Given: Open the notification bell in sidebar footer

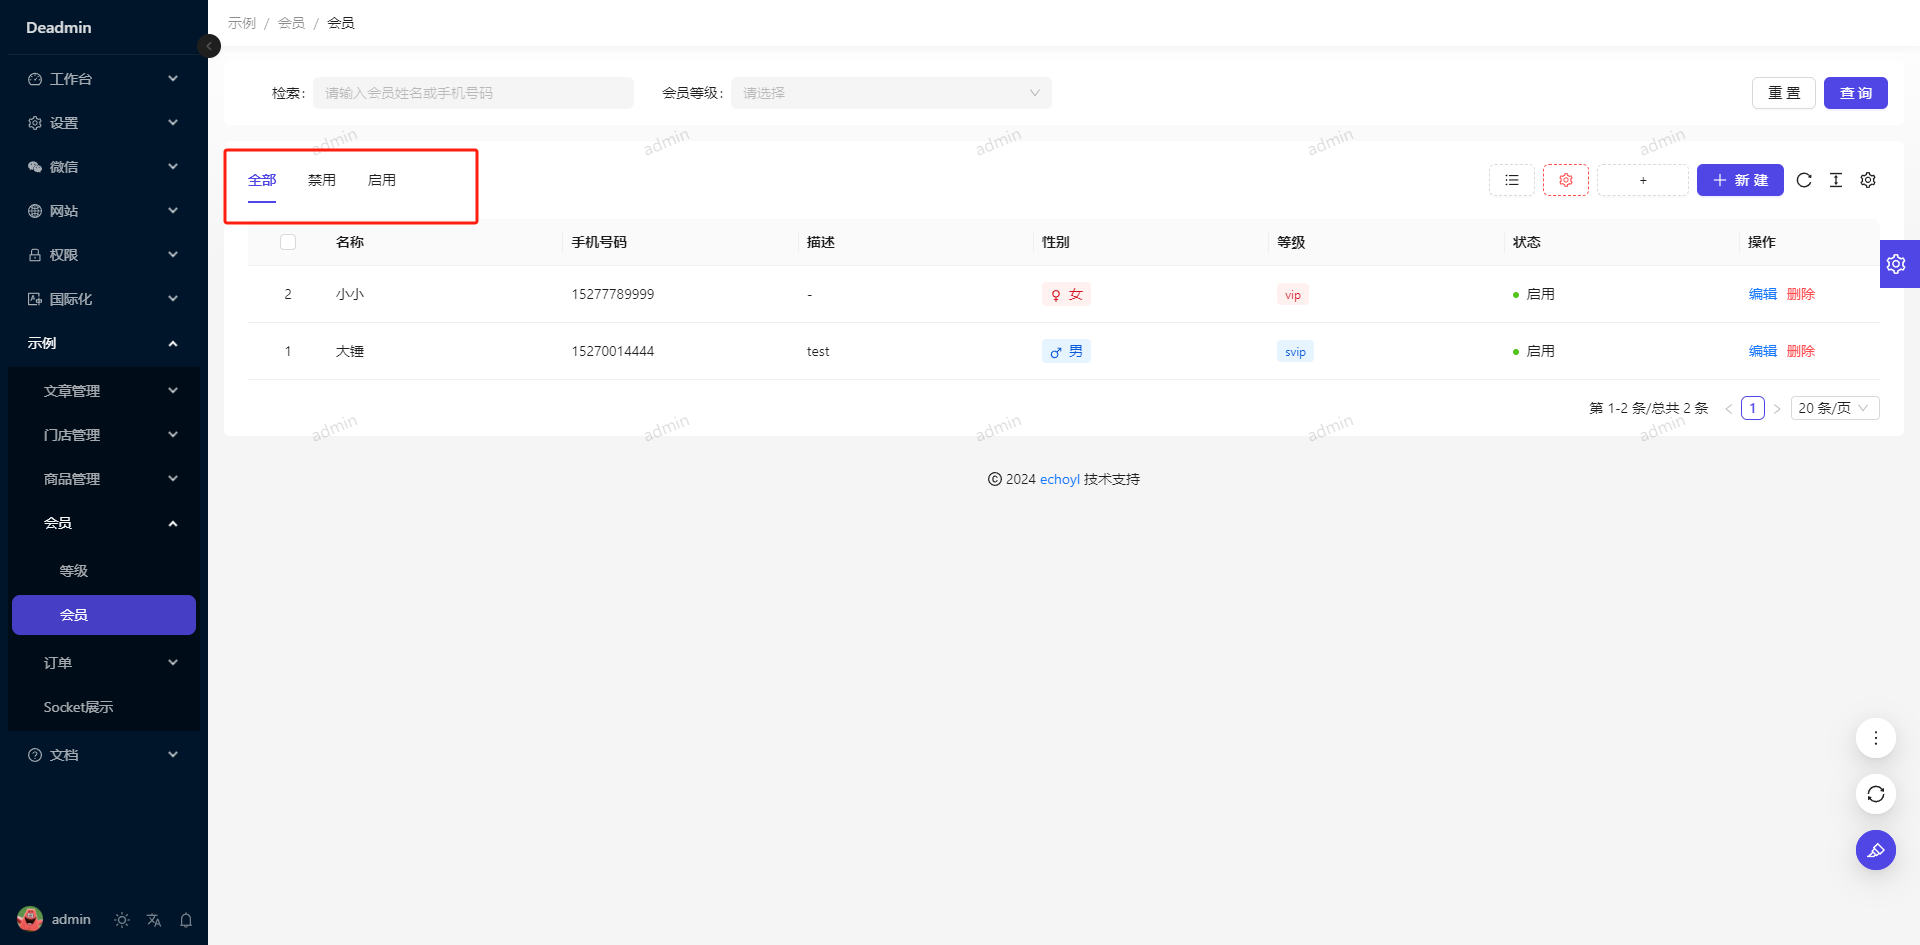Looking at the screenshot, I should [x=186, y=920].
